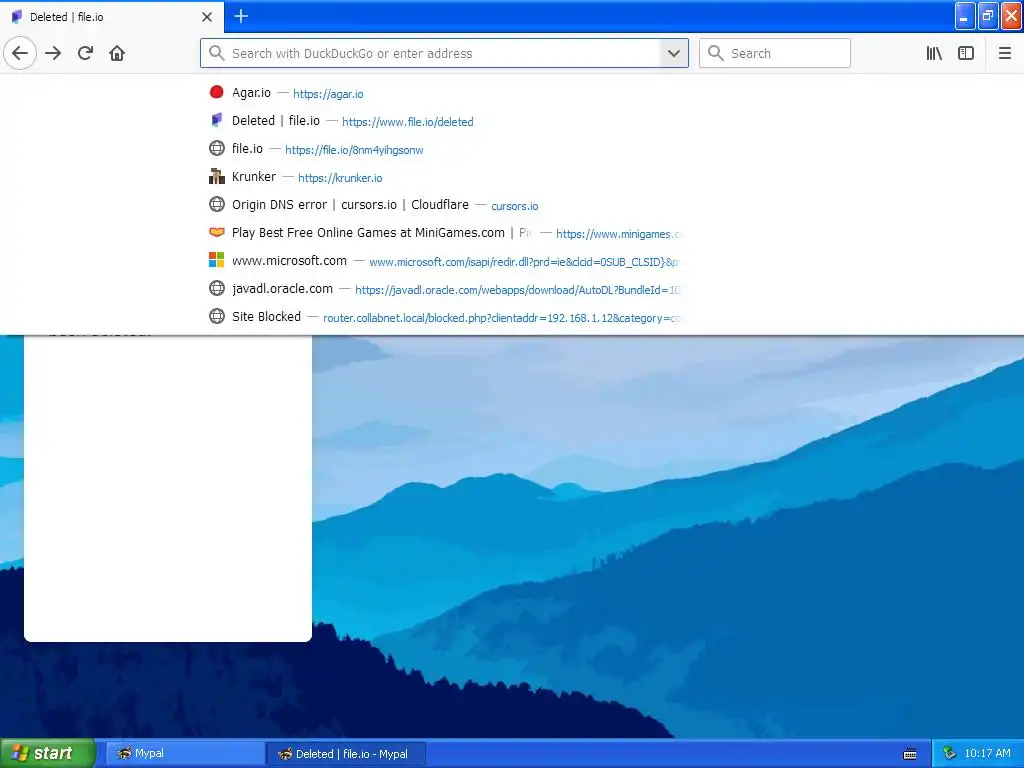Go back to the previous page
This screenshot has width=1024, height=768.
(20, 53)
